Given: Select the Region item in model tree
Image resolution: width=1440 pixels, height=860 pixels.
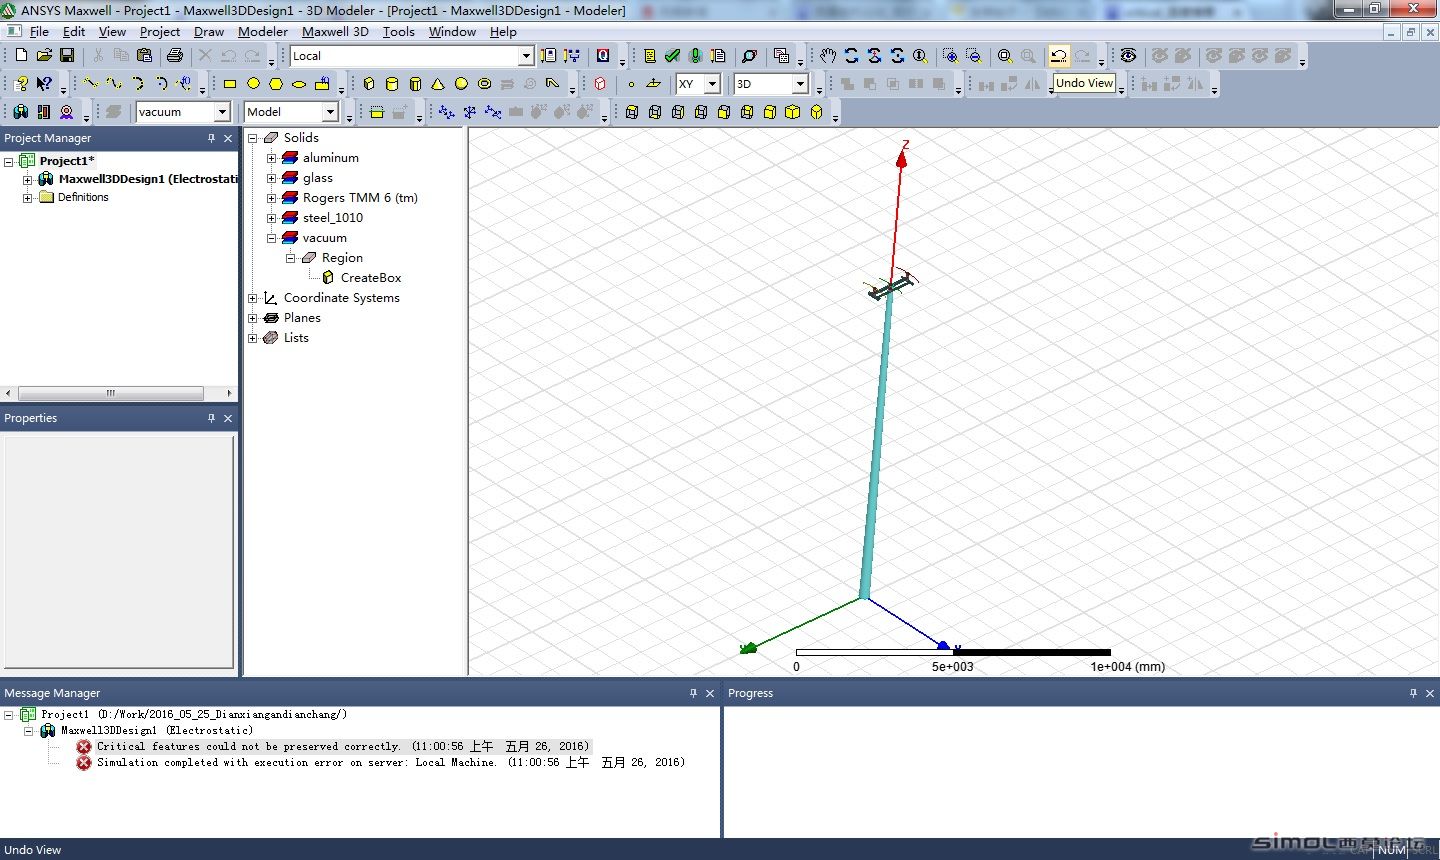Looking at the screenshot, I should pos(342,258).
